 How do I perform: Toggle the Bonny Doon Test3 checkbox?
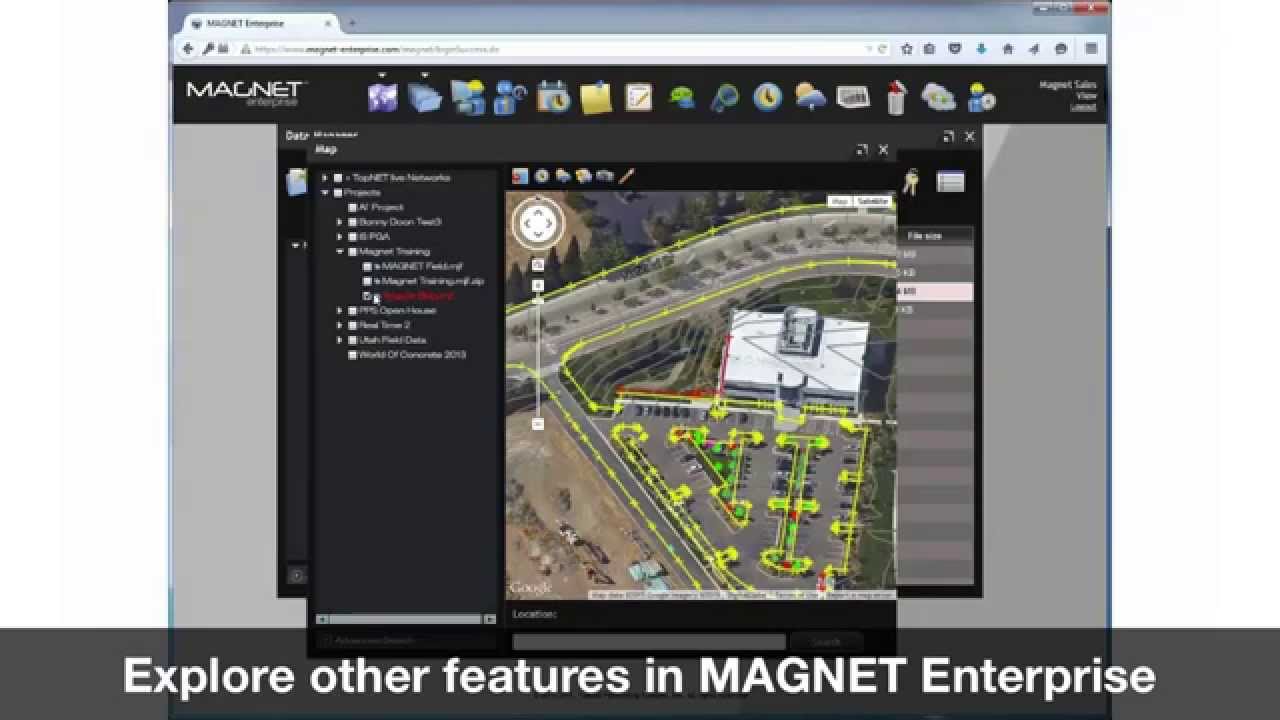pos(352,222)
